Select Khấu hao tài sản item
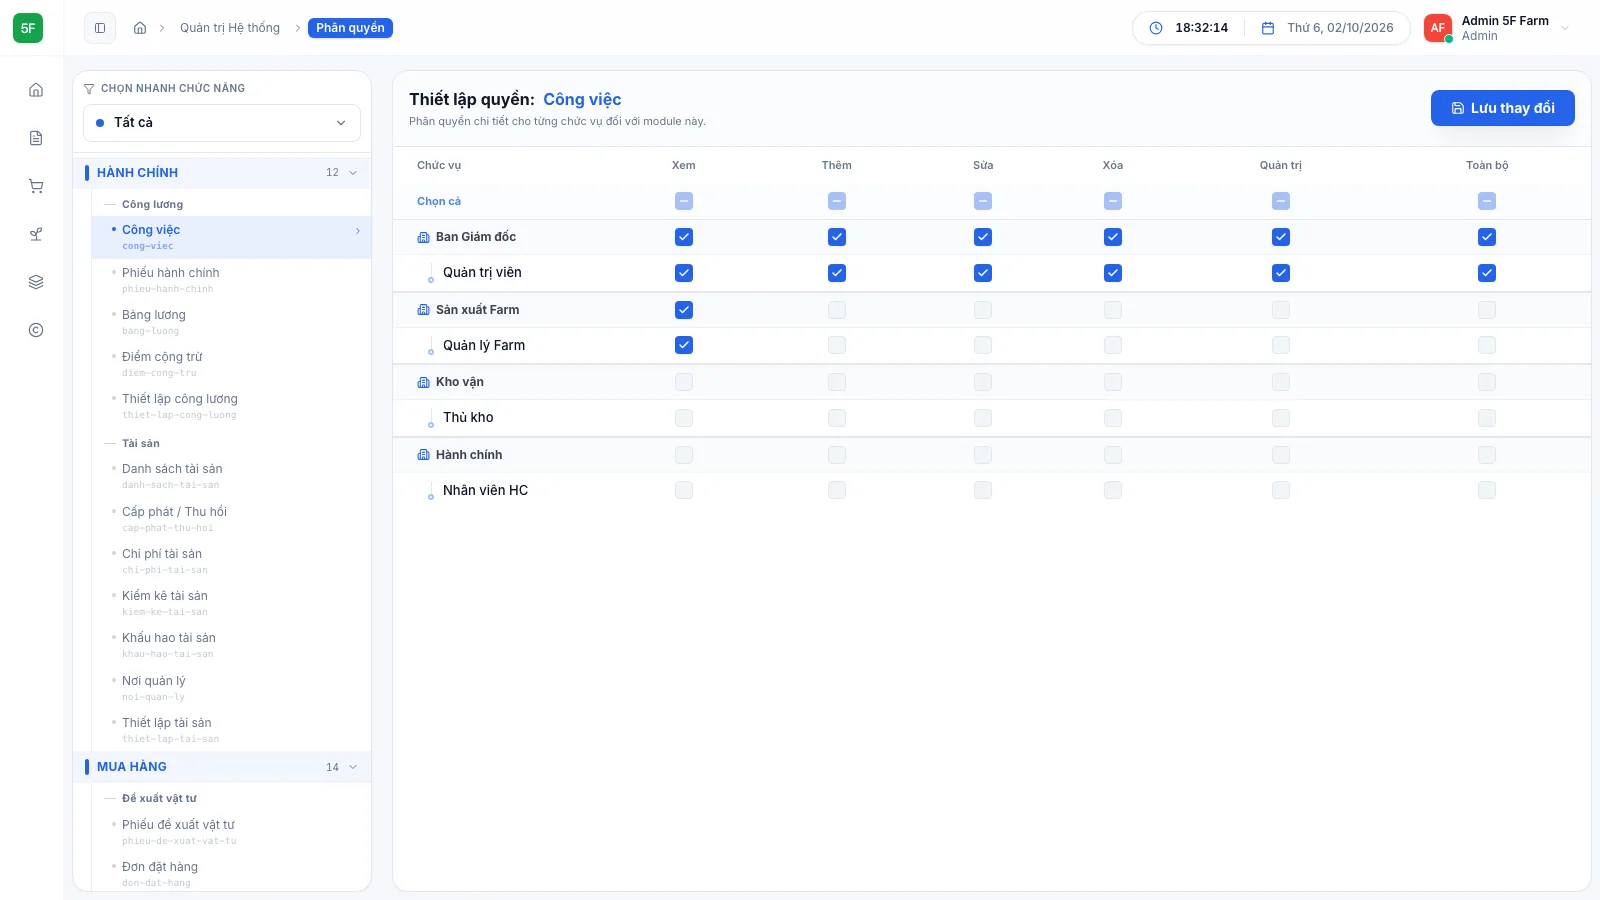Viewport: 1600px width, 900px height. click(x=232, y=645)
